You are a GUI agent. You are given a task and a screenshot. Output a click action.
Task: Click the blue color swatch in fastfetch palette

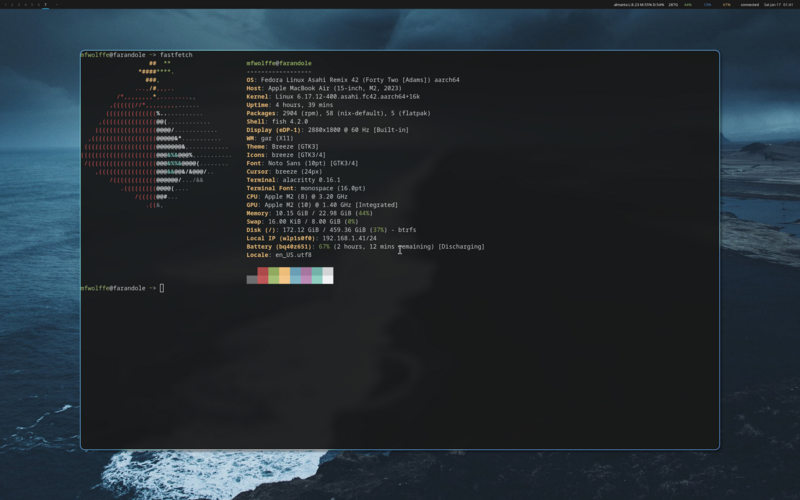pos(295,276)
